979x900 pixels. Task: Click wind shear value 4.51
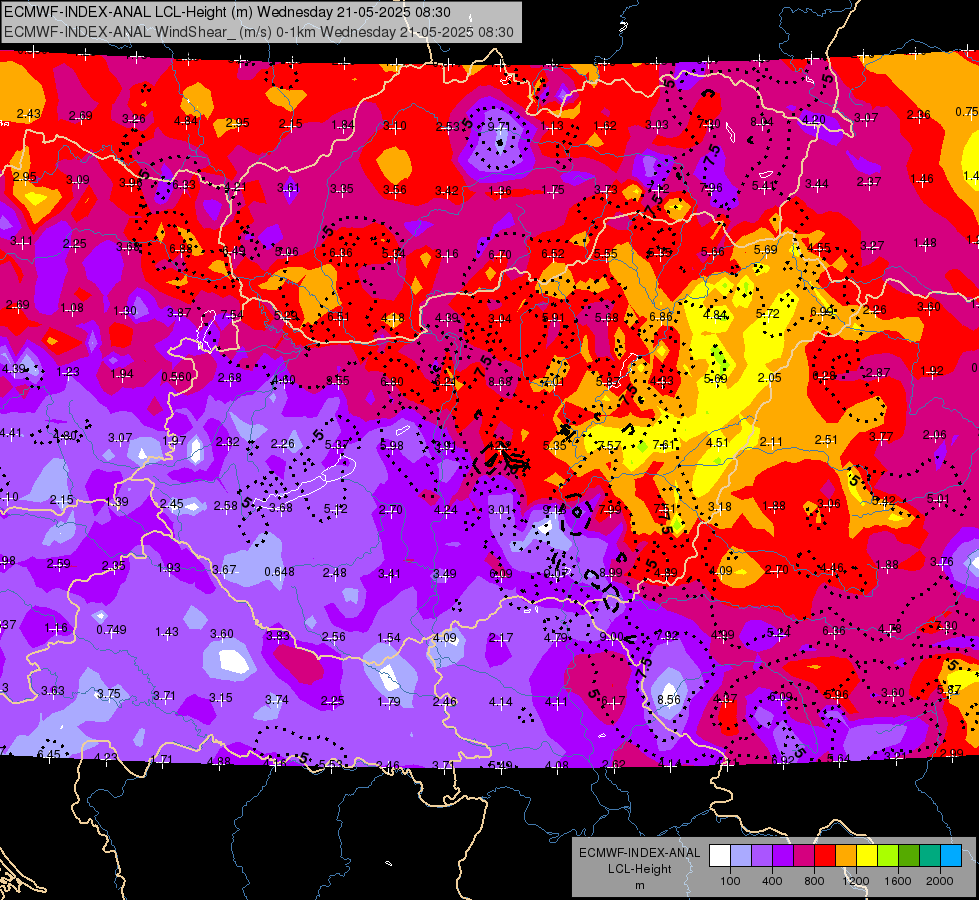717,442
